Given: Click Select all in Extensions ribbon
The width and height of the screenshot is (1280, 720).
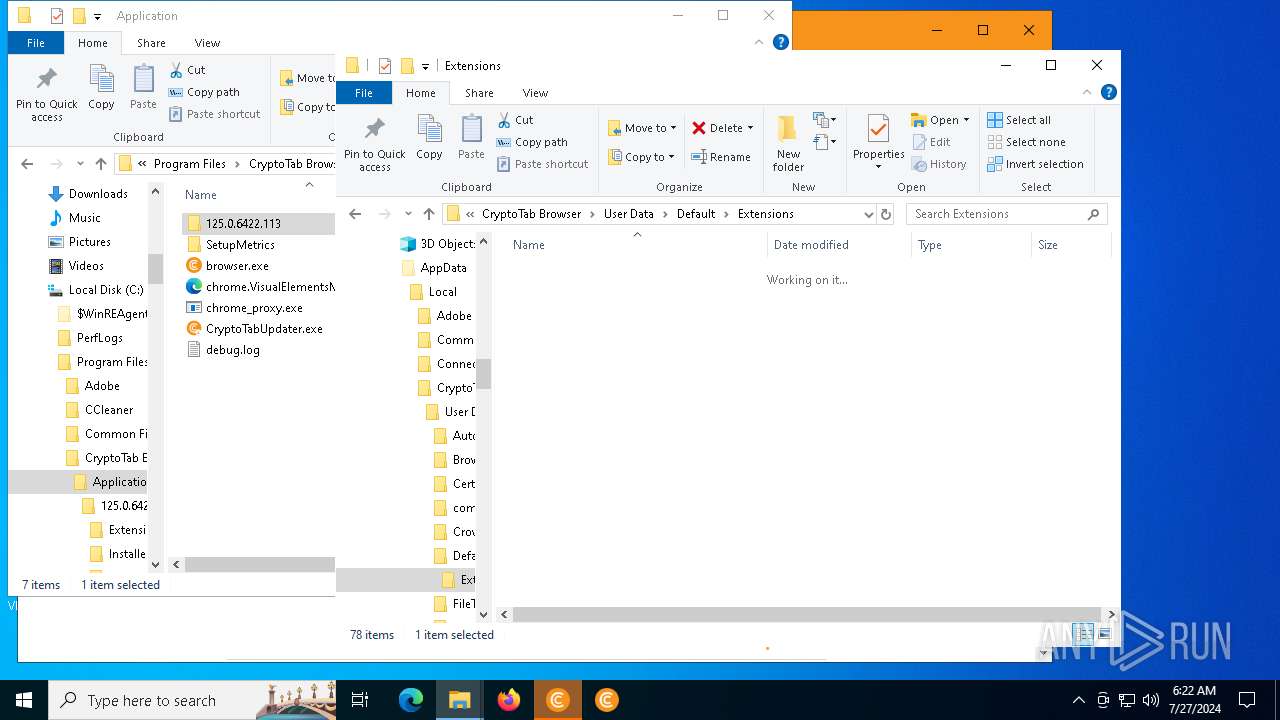Looking at the screenshot, I should (x=1019, y=120).
